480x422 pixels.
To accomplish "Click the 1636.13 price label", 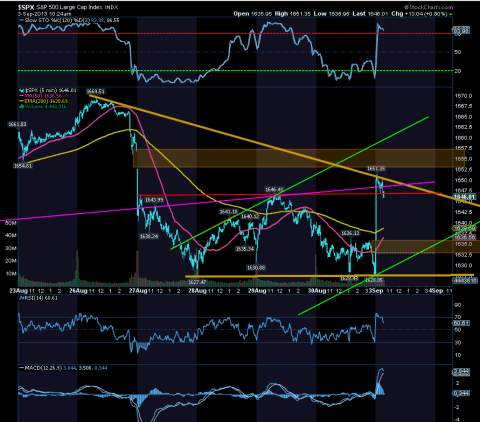I will pyautogui.click(x=350, y=233).
